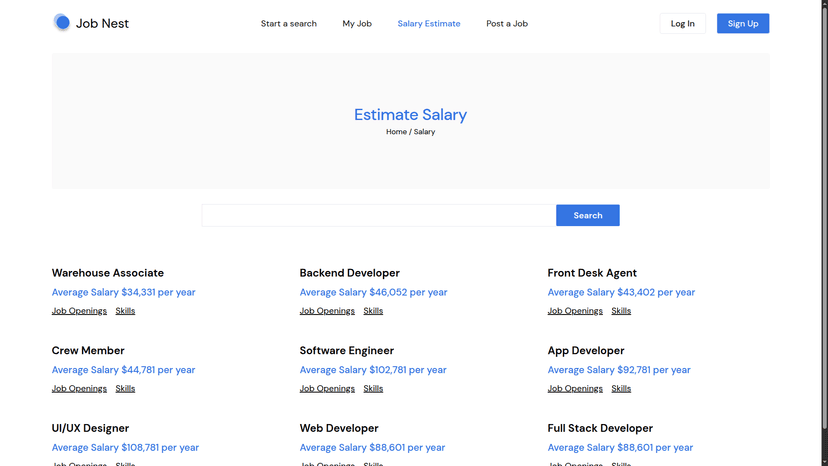Open Skills for Front Desk Agent
This screenshot has width=828, height=466.
(621, 311)
